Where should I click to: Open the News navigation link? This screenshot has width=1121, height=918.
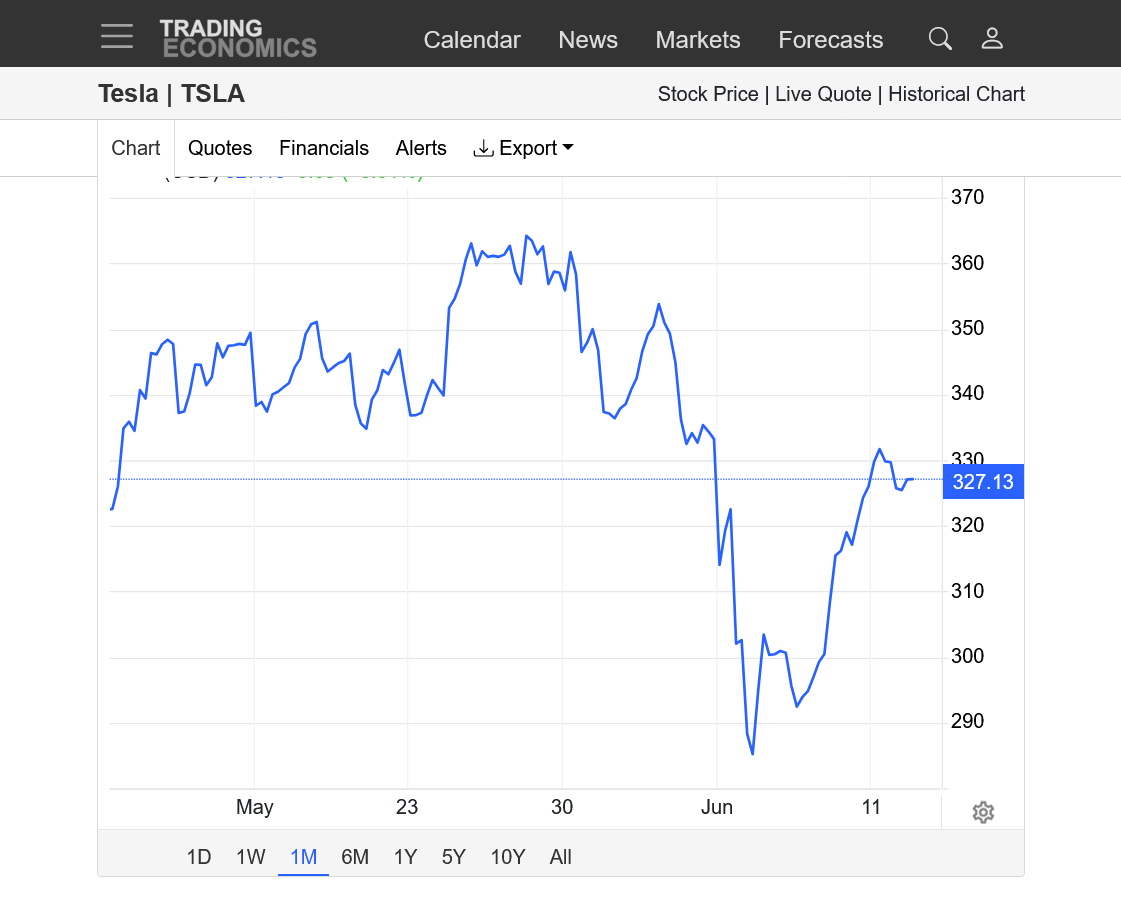(588, 40)
